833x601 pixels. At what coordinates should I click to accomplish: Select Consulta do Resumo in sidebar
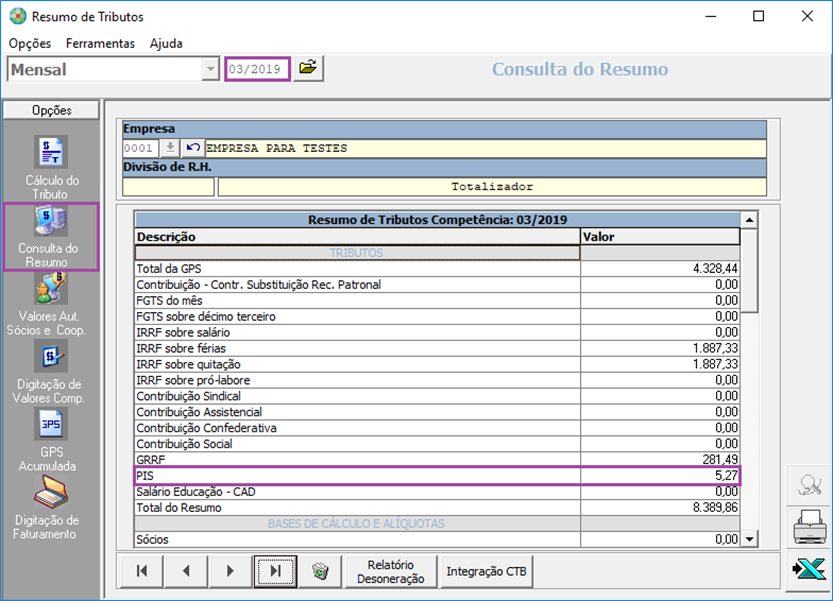coord(51,235)
